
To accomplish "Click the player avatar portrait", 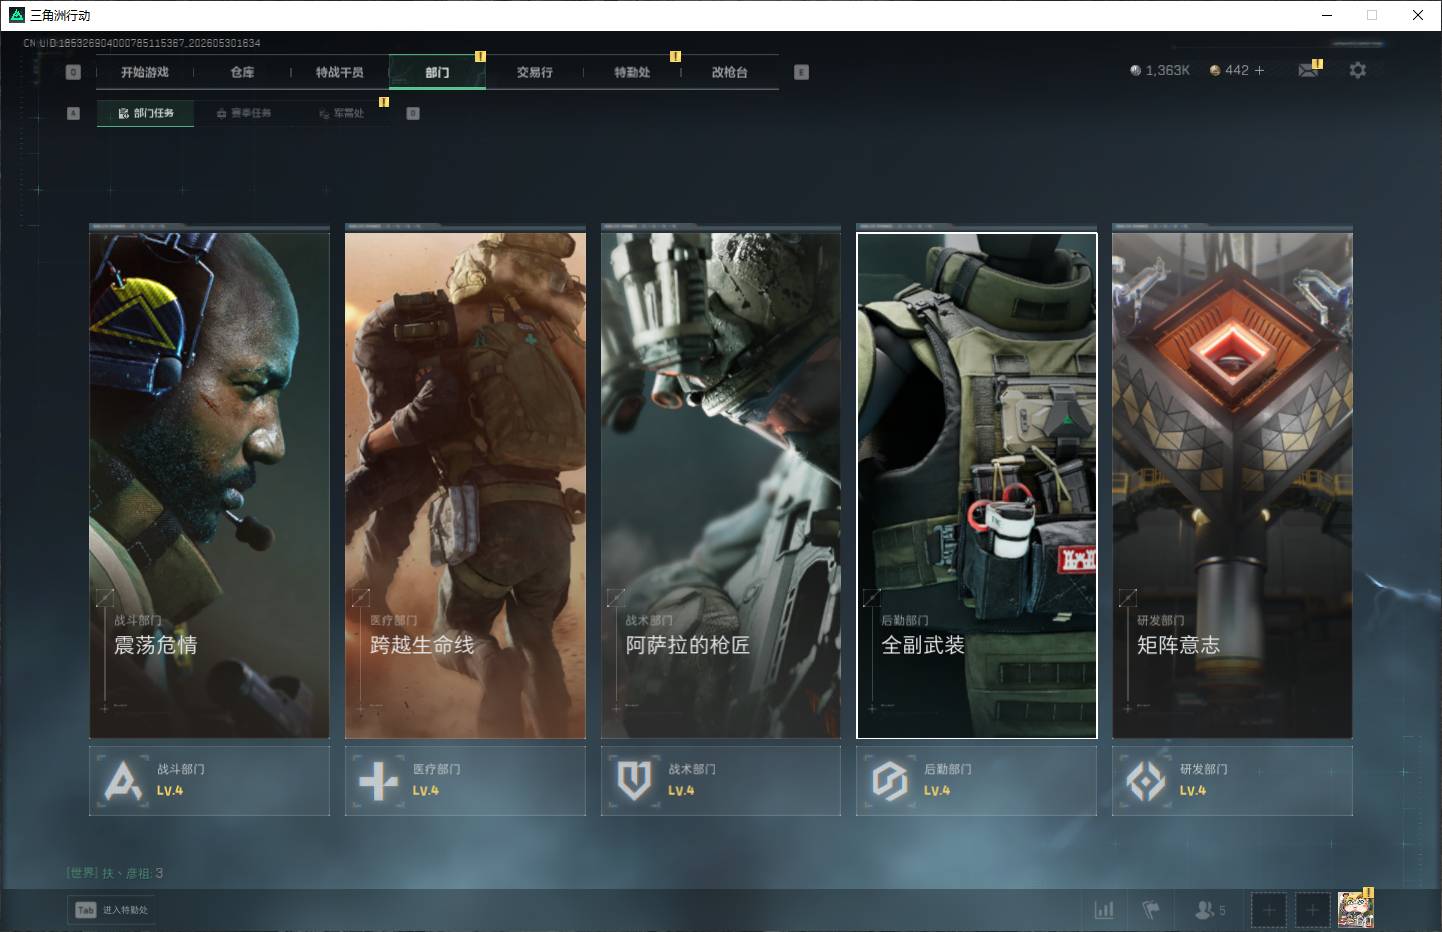I will coord(1356,909).
